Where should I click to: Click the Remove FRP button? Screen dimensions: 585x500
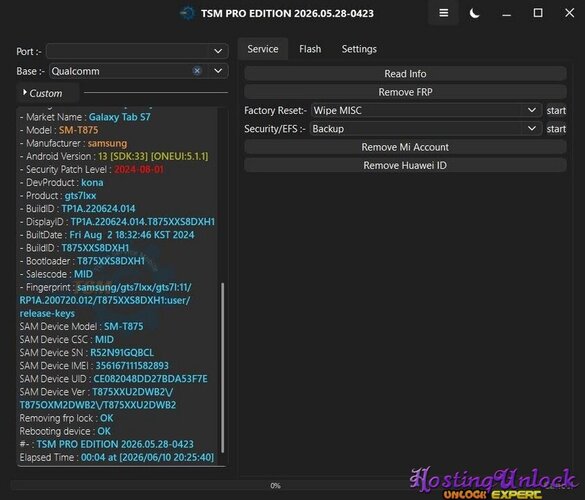(405, 92)
